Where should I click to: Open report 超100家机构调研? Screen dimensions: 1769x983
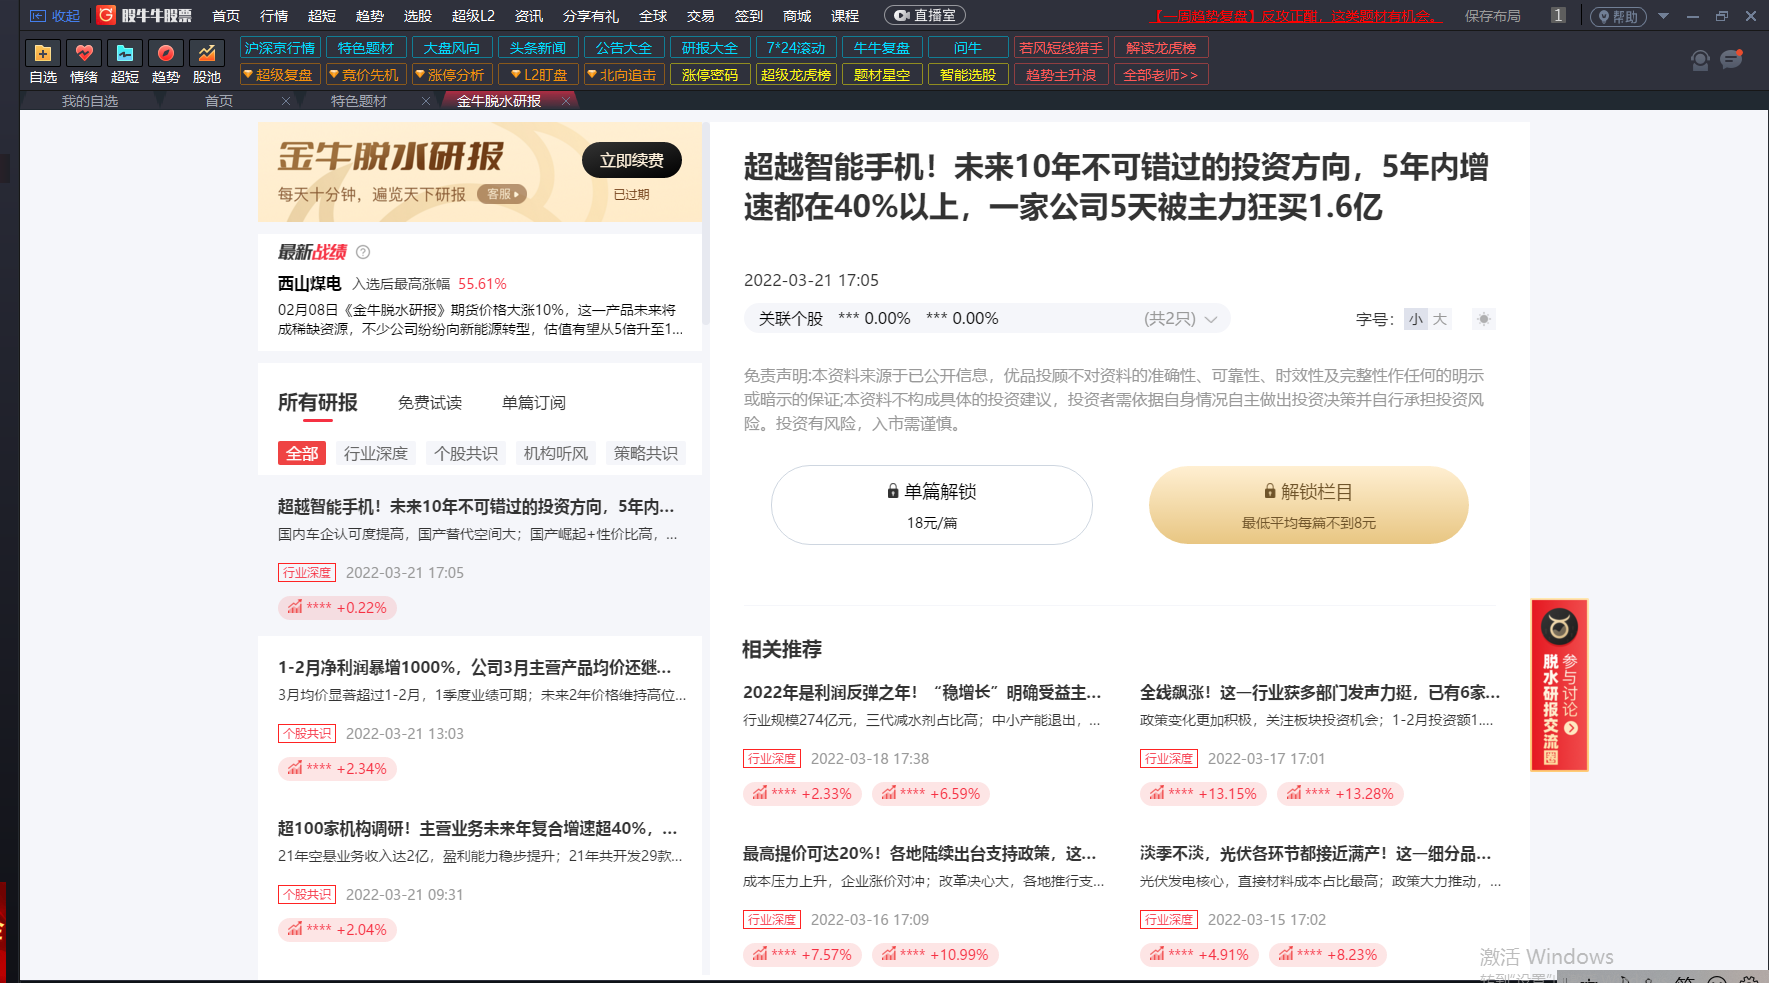(x=478, y=828)
